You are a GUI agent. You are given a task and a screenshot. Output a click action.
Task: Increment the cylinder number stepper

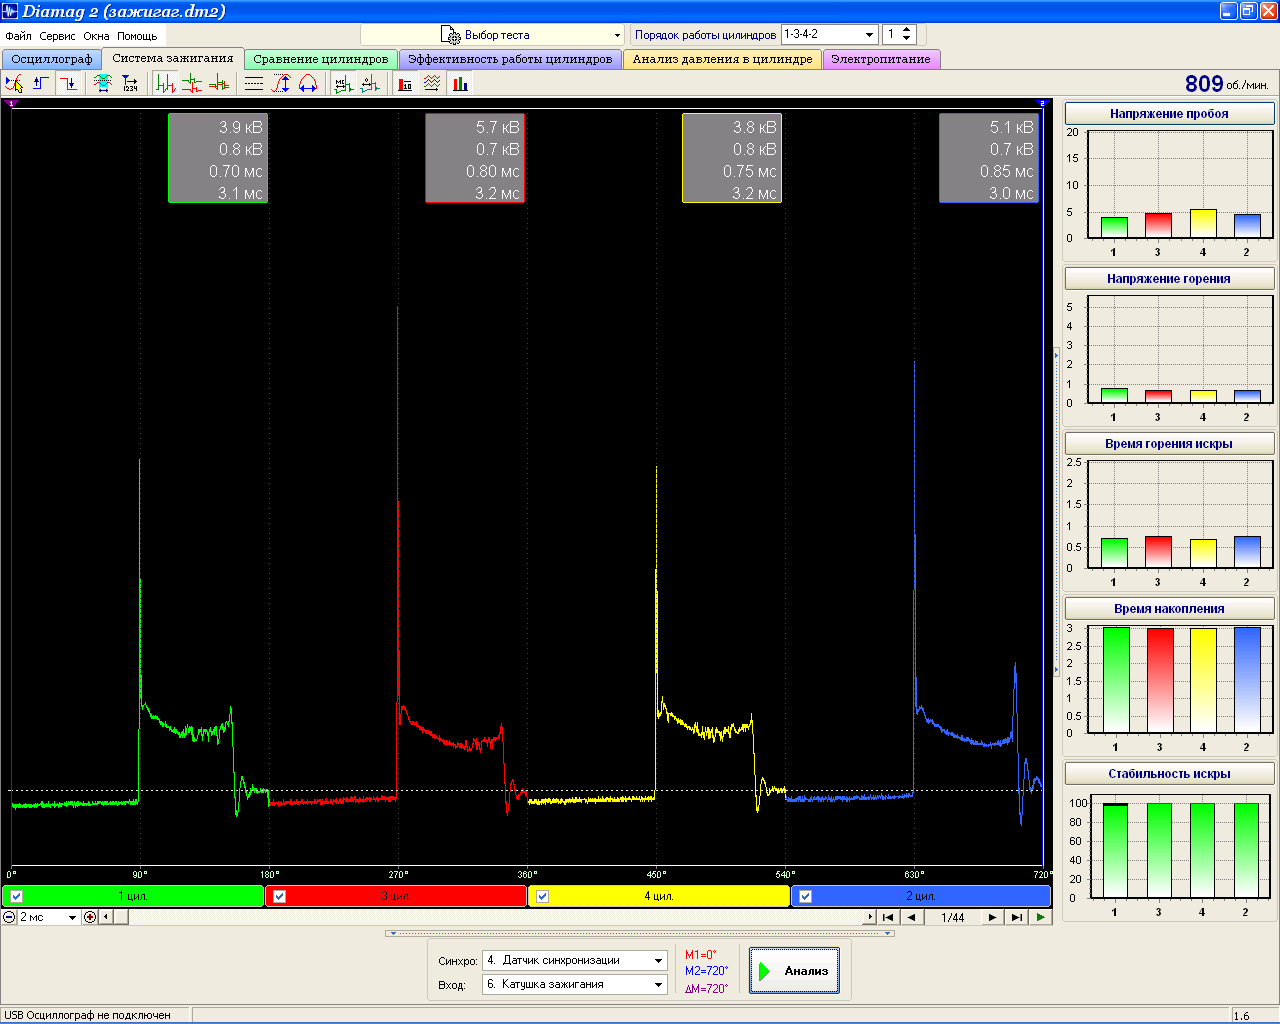(x=907, y=30)
